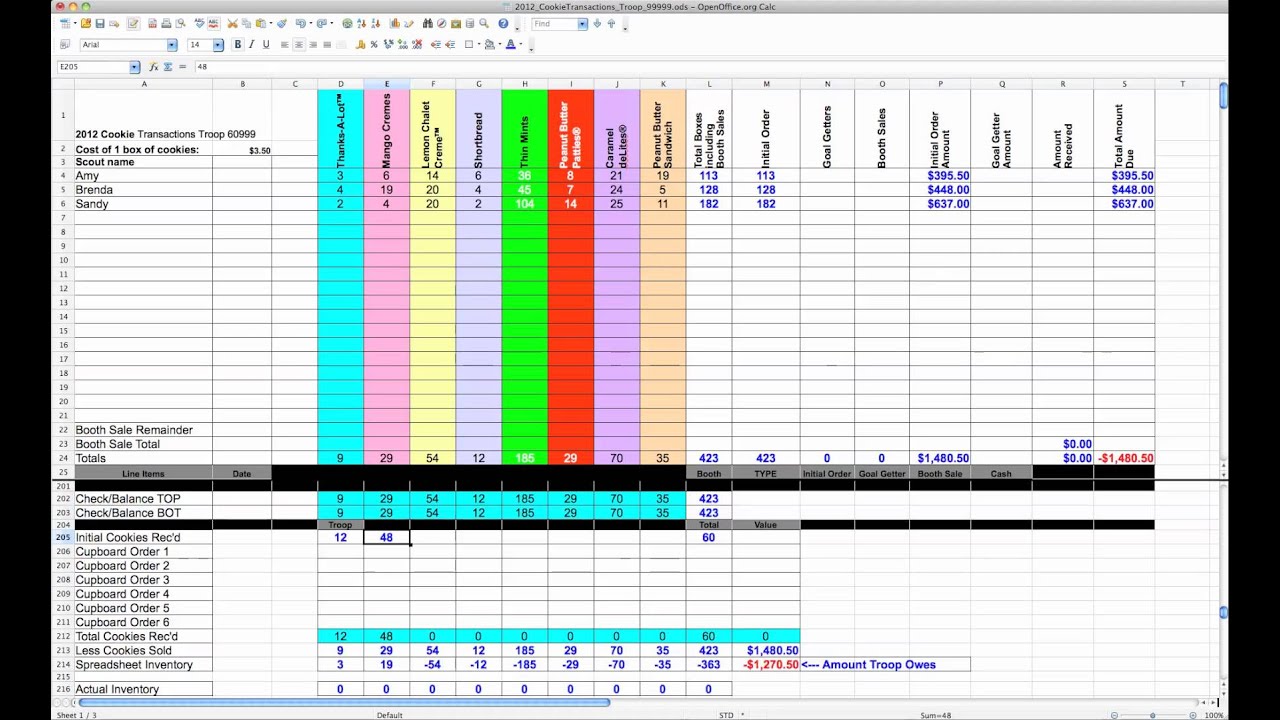Toggle AutoSpellcheck
The width and height of the screenshot is (1280, 720).
coord(212,23)
